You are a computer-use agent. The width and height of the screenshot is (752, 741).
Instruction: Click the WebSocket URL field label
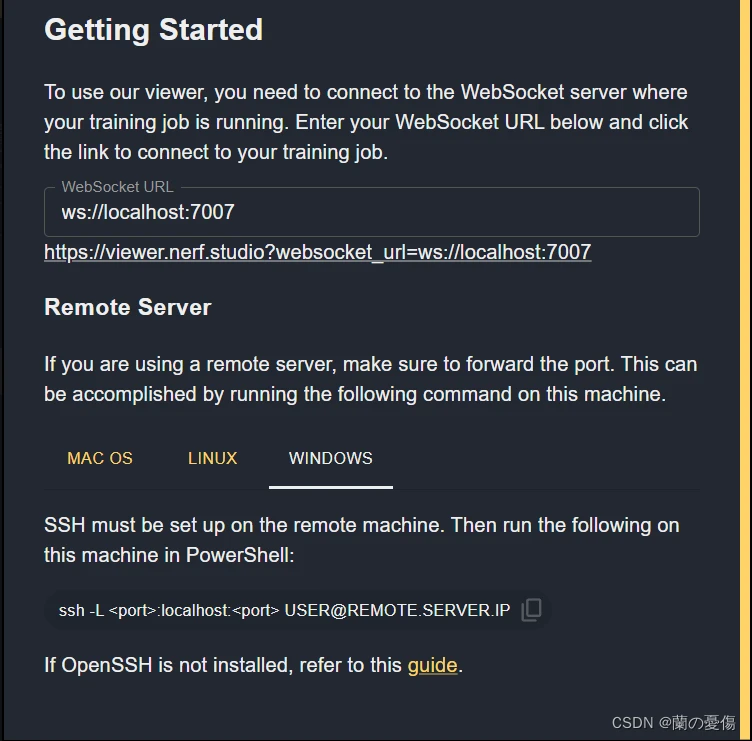tap(117, 187)
